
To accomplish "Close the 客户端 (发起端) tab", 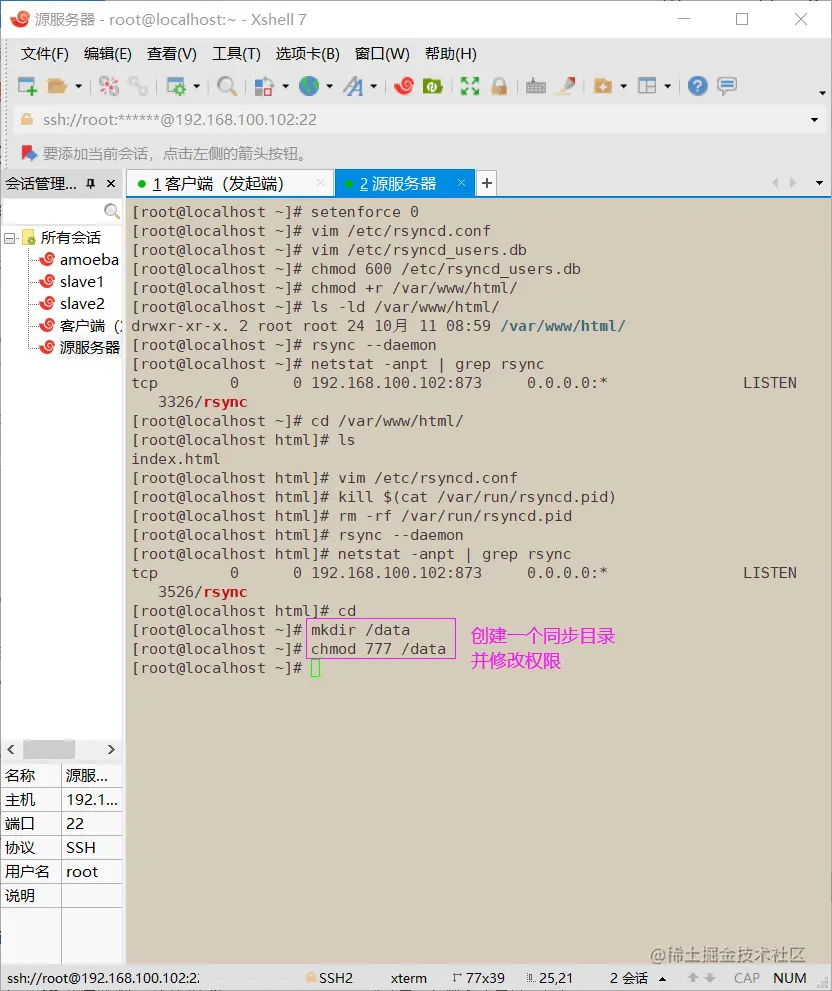I will pos(321,183).
